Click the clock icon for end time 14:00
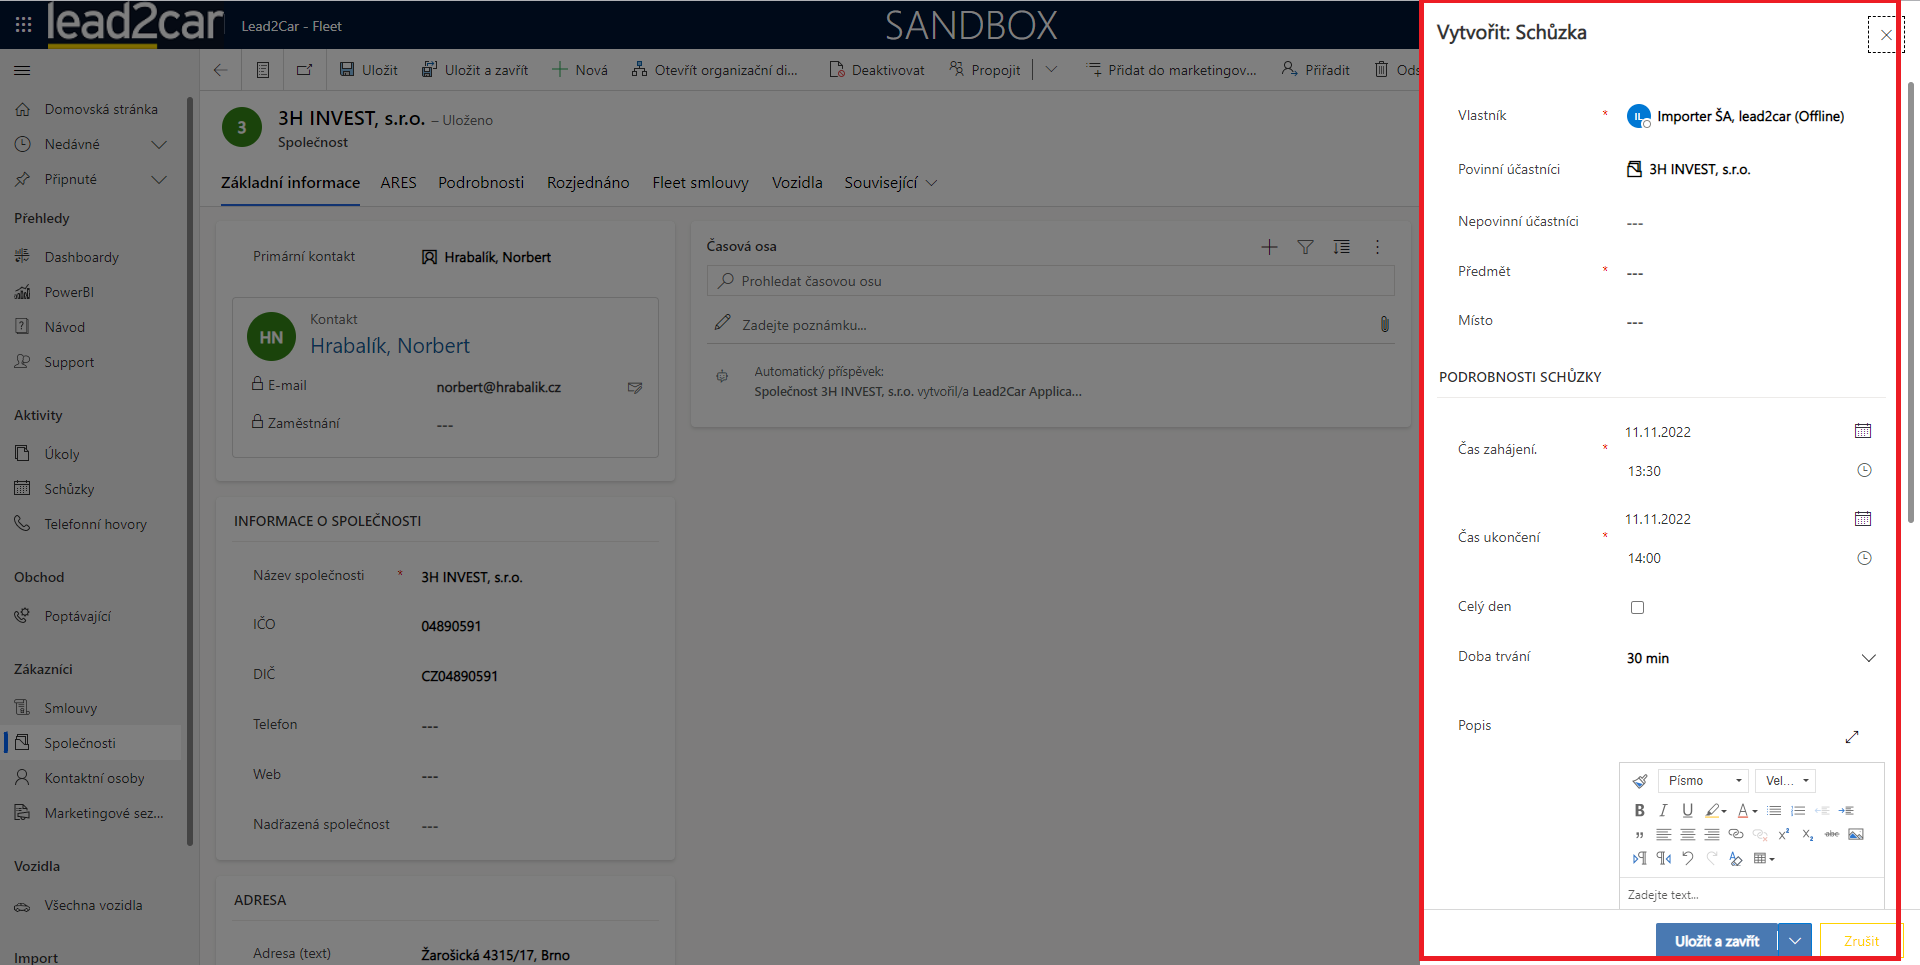Screen dimensions: 1920x965 coord(1864,559)
